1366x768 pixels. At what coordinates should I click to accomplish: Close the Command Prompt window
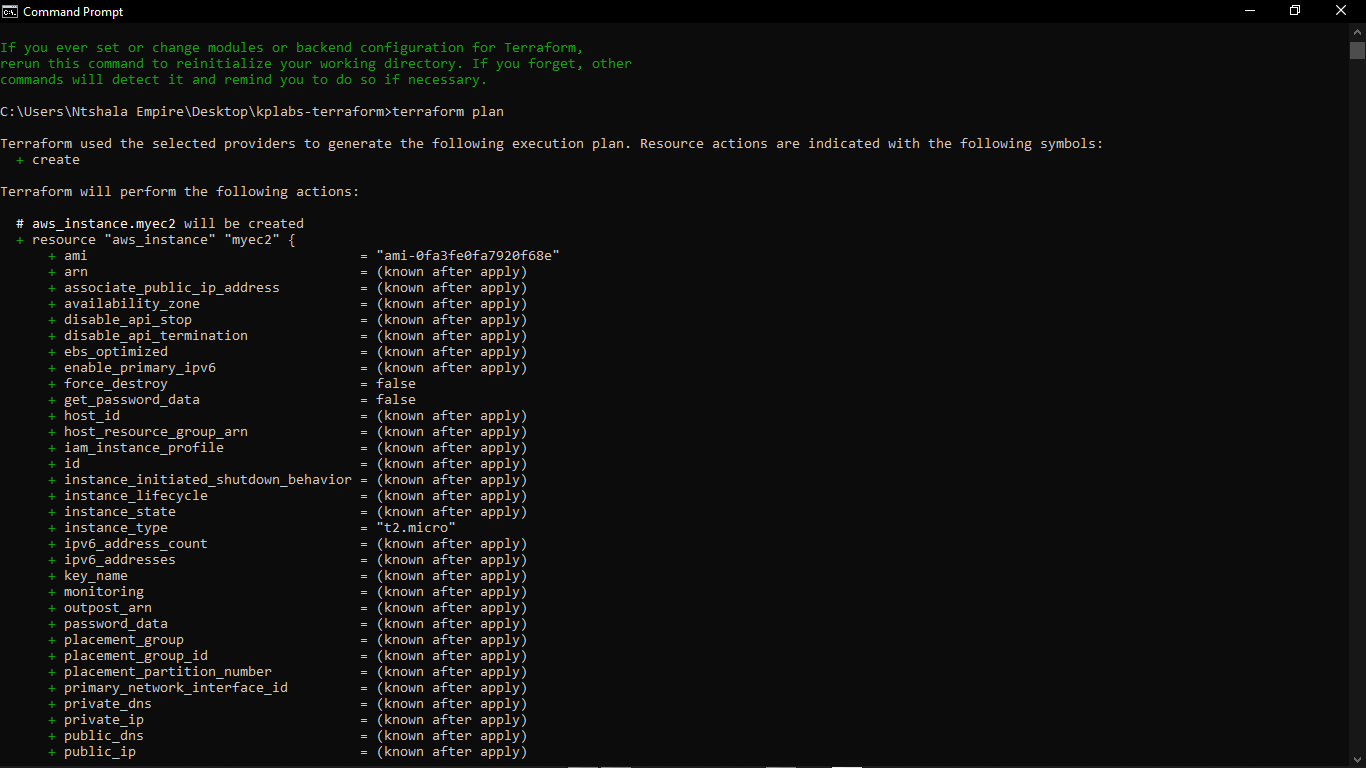click(1340, 10)
